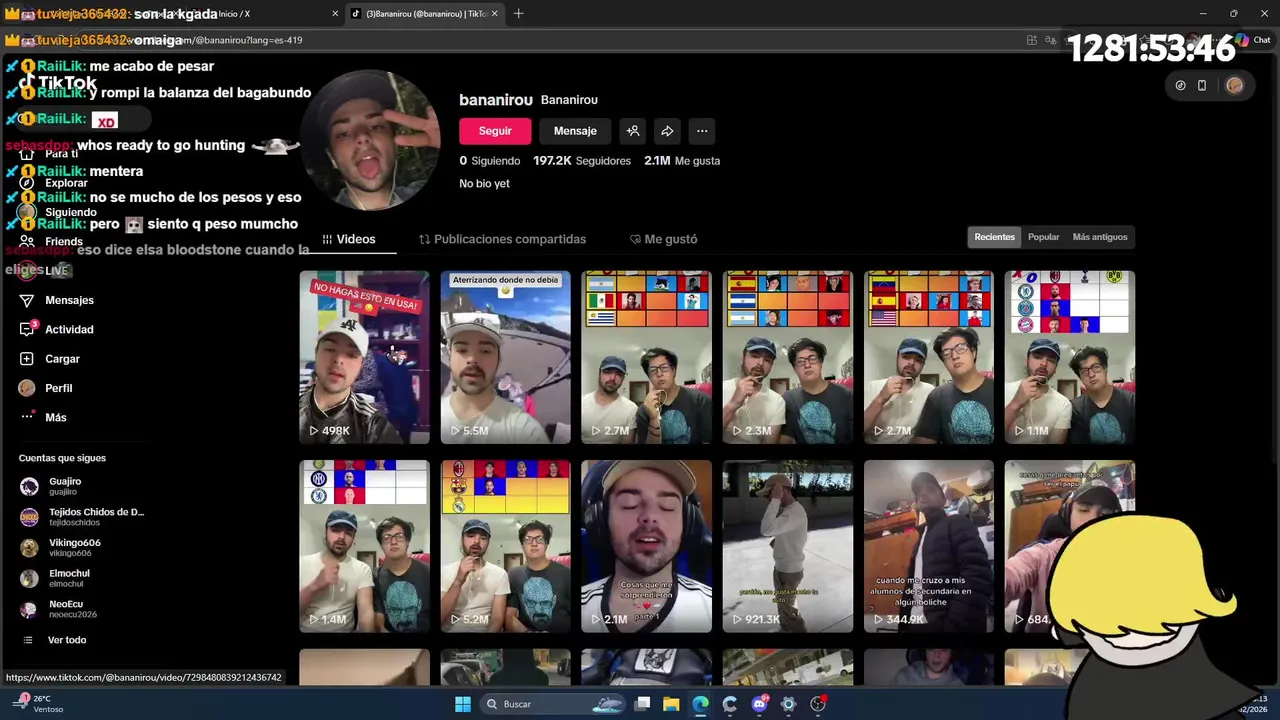Viewport: 1280px width, 720px height.
Task: Click the 'Cuentas que sigues' heading
Action: tap(62, 458)
